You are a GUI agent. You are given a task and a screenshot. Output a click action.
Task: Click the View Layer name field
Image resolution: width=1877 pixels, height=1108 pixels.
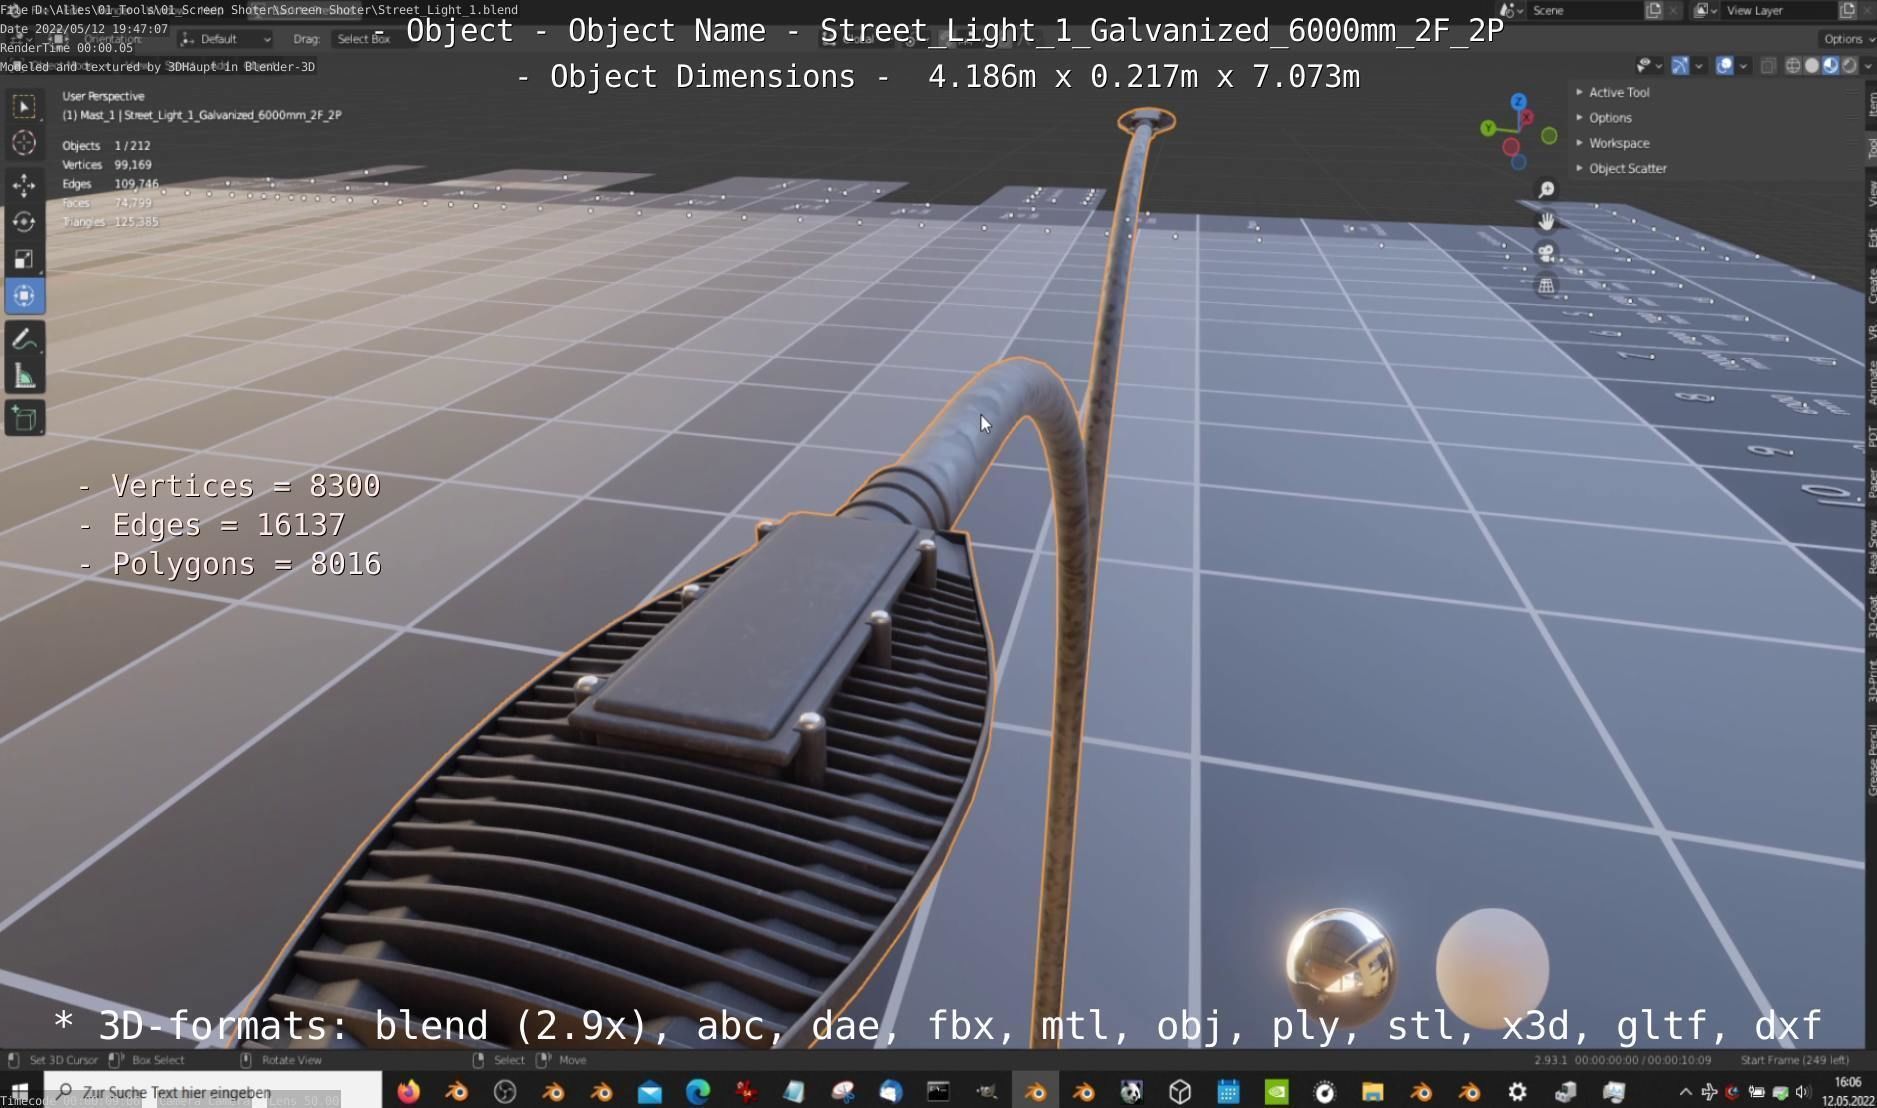(1778, 10)
